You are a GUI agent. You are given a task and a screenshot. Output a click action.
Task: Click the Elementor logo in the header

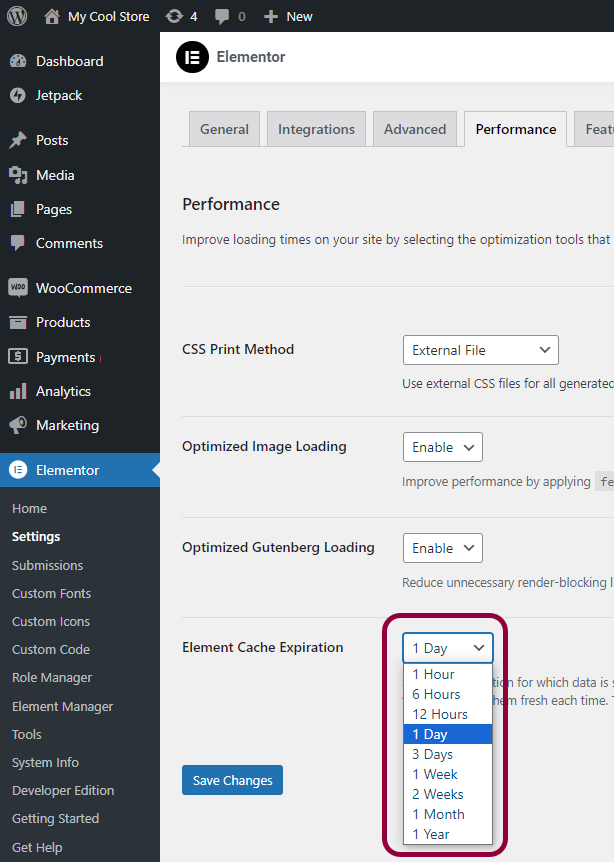(x=192, y=57)
